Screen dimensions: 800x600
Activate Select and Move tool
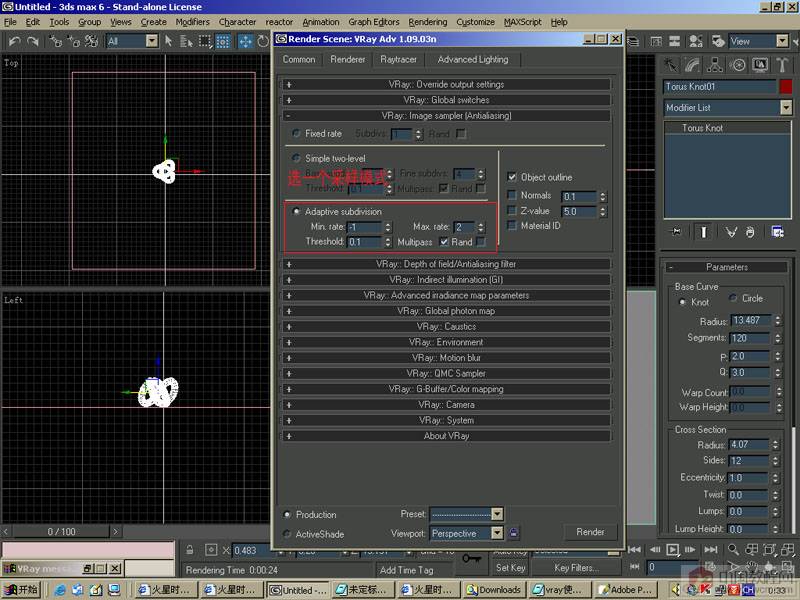[x=245, y=41]
